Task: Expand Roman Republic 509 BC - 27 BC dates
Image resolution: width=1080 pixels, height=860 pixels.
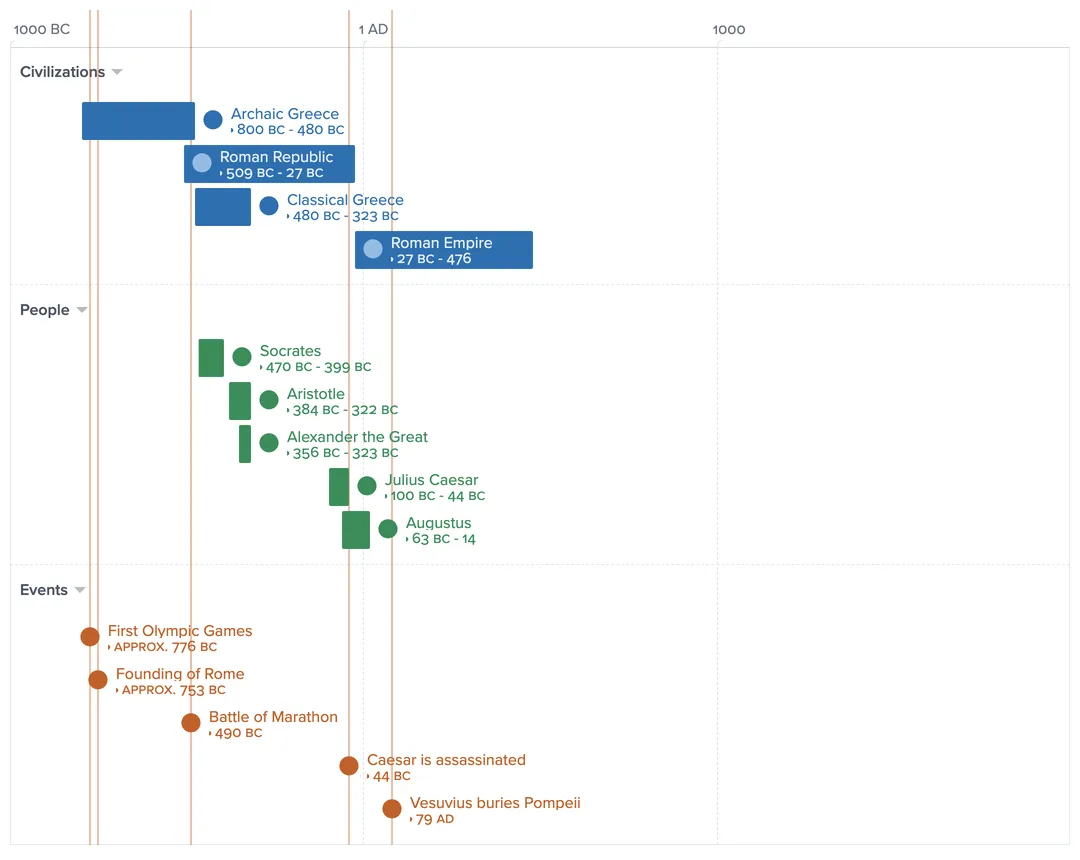Action: click(271, 173)
